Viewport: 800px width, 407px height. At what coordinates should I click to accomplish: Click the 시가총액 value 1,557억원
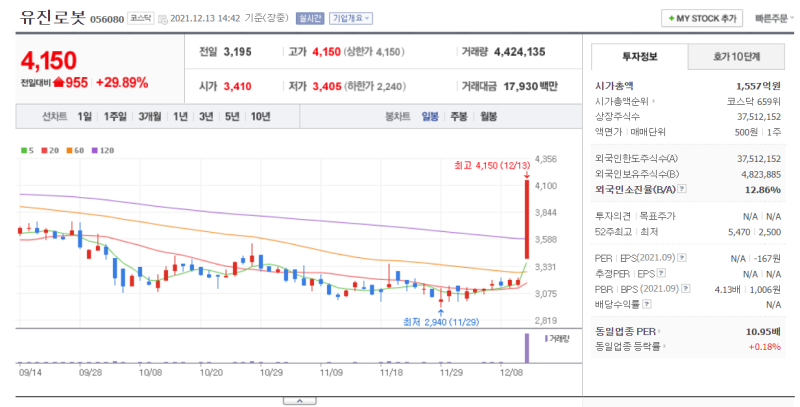pos(758,86)
